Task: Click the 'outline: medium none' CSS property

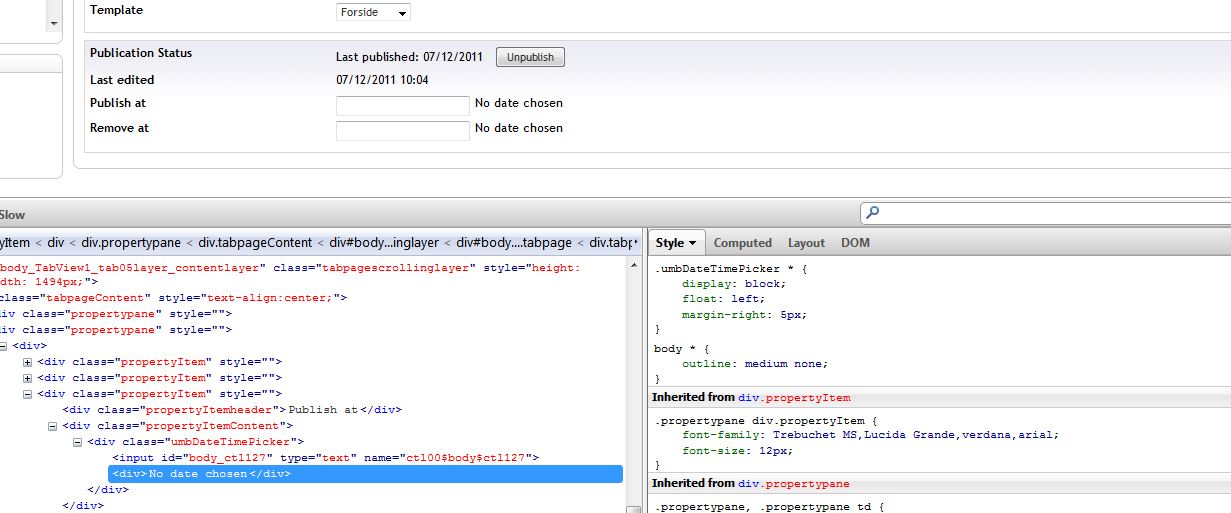Action: click(x=755, y=364)
